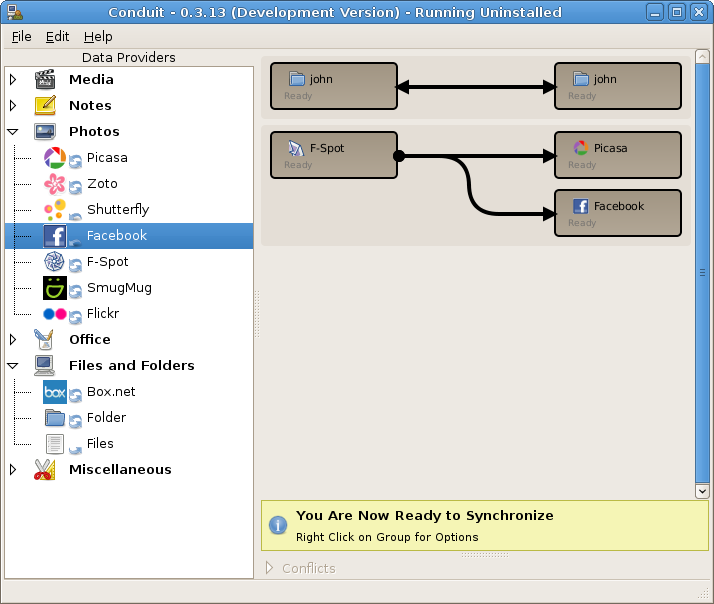
Task: Expand the Media category
Action: (x=13, y=80)
